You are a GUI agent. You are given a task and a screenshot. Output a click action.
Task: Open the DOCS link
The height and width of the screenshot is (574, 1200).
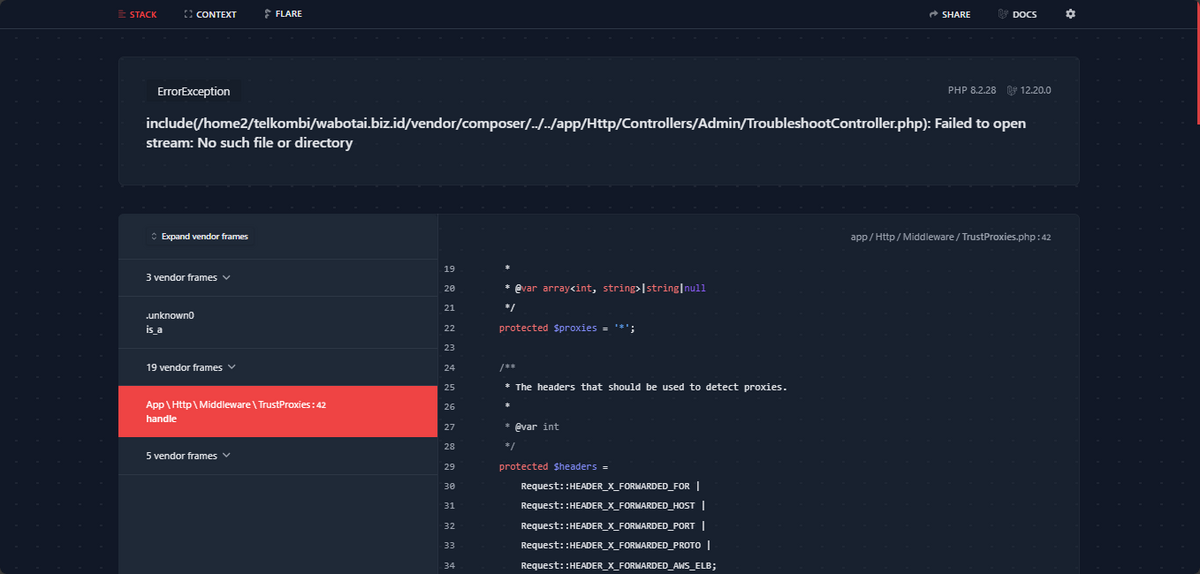pos(1018,14)
